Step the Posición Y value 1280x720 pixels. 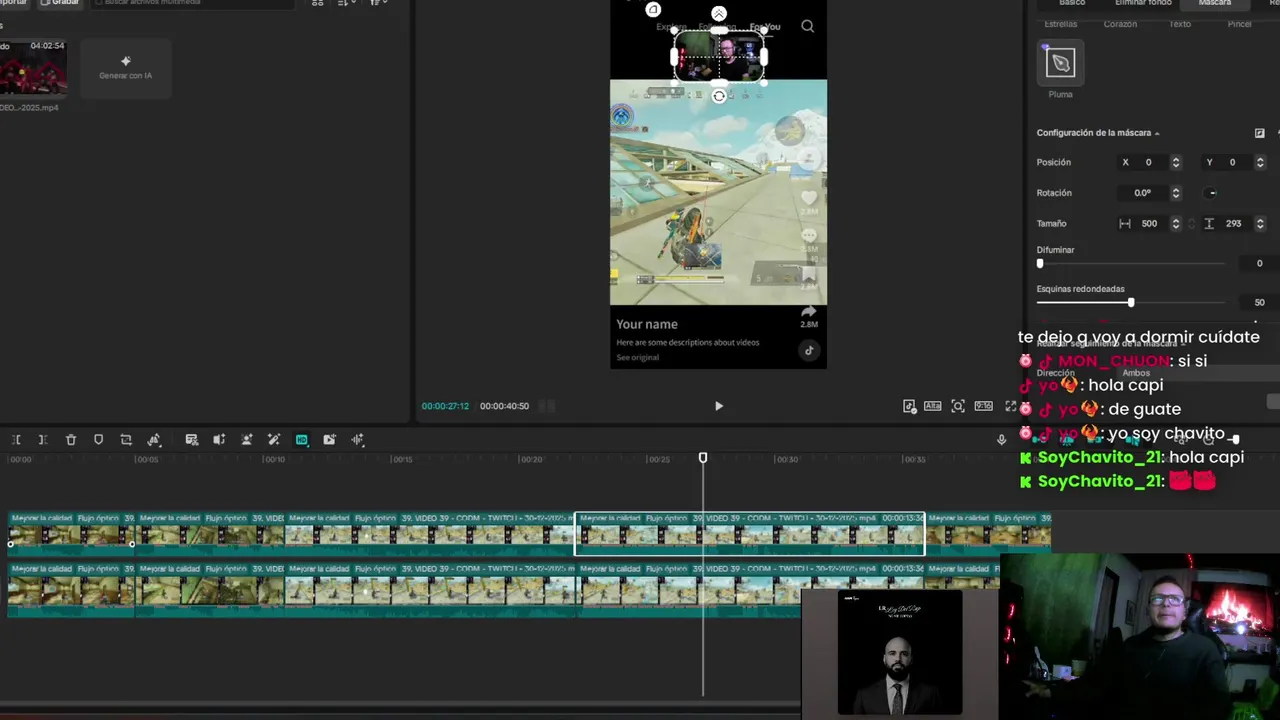coord(1260,162)
